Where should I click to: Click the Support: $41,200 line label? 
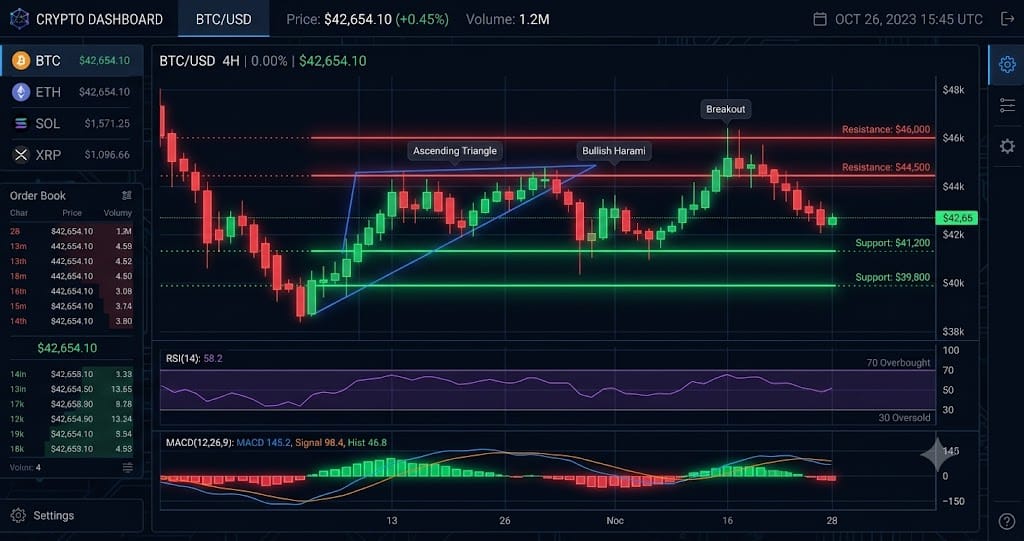point(893,243)
